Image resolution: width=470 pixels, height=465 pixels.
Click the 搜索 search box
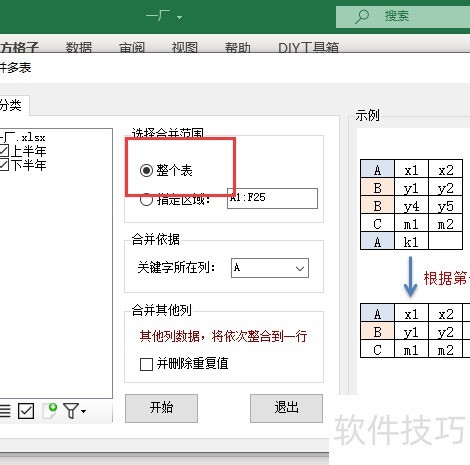(403, 16)
